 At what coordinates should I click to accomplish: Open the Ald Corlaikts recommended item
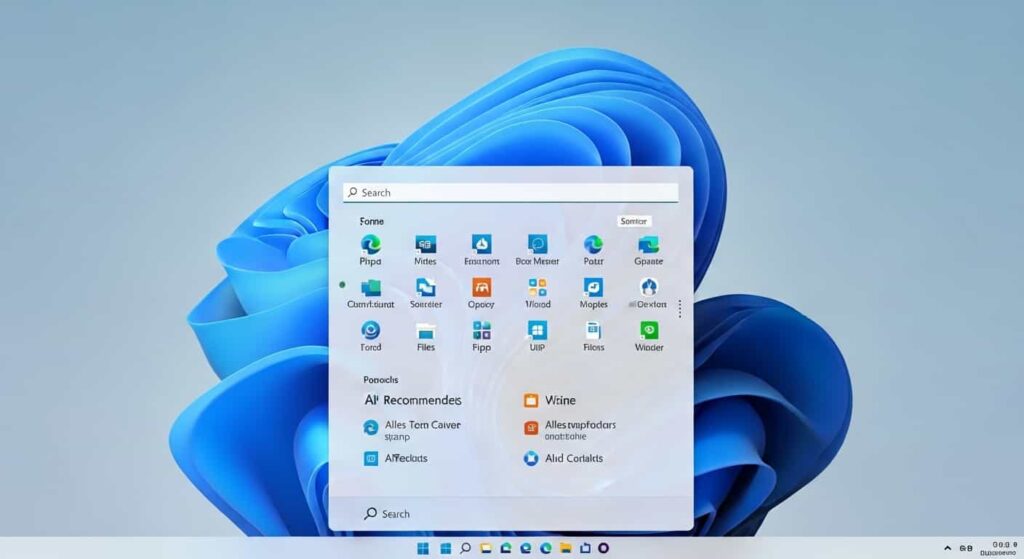click(x=563, y=458)
